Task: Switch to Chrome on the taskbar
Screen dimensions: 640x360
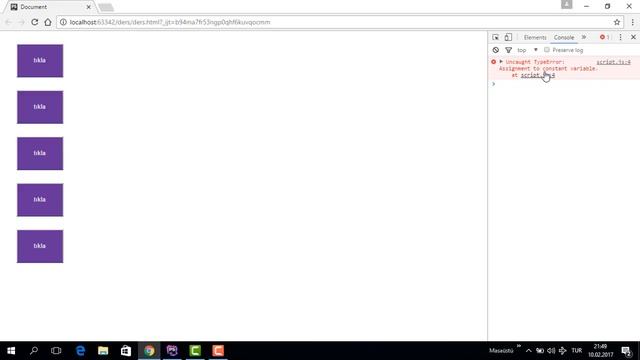Action: pos(149,351)
